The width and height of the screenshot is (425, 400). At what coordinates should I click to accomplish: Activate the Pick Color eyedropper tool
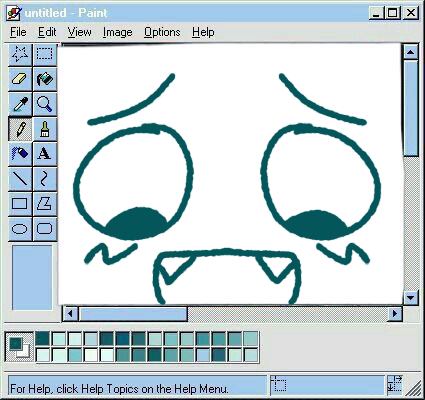coord(20,104)
